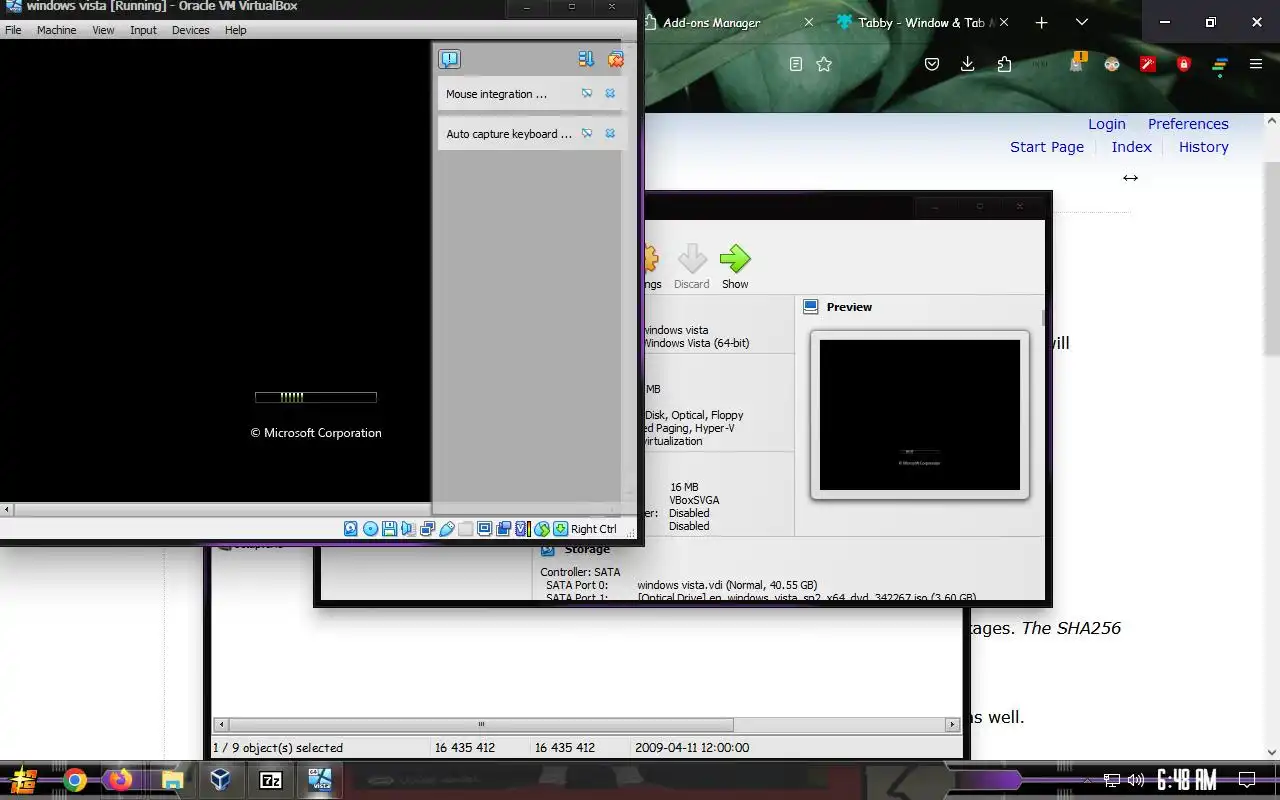
Task: Open the Devices menu
Action: tap(190, 30)
